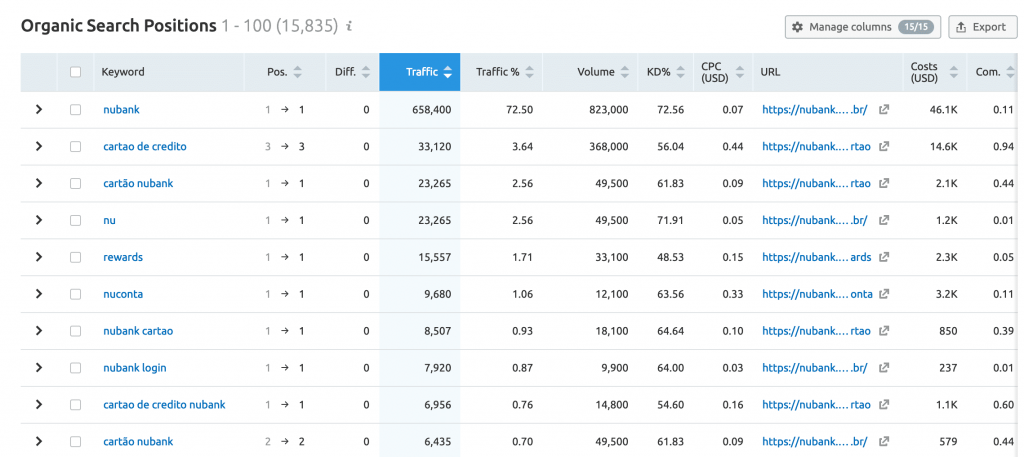Image resolution: width=1024 pixels, height=457 pixels.
Task: Sort by Diff. column arrows
Action: (x=366, y=72)
